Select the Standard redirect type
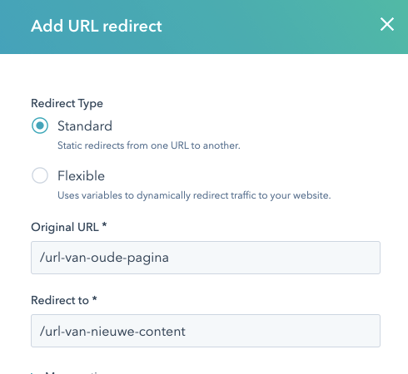 (x=40, y=126)
